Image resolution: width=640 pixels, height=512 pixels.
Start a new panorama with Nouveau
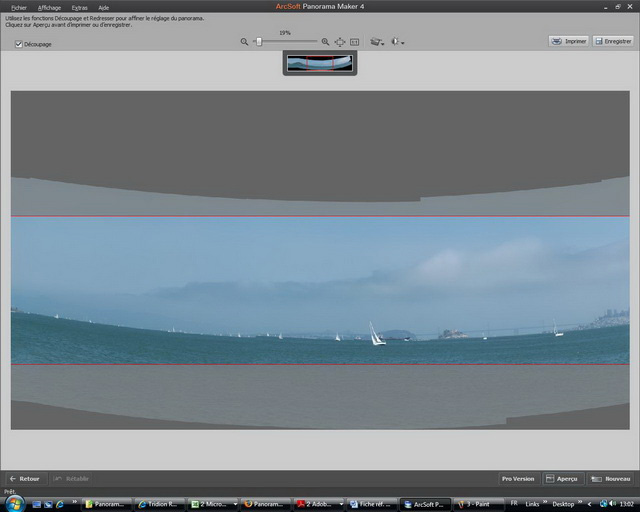click(x=611, y=479)
